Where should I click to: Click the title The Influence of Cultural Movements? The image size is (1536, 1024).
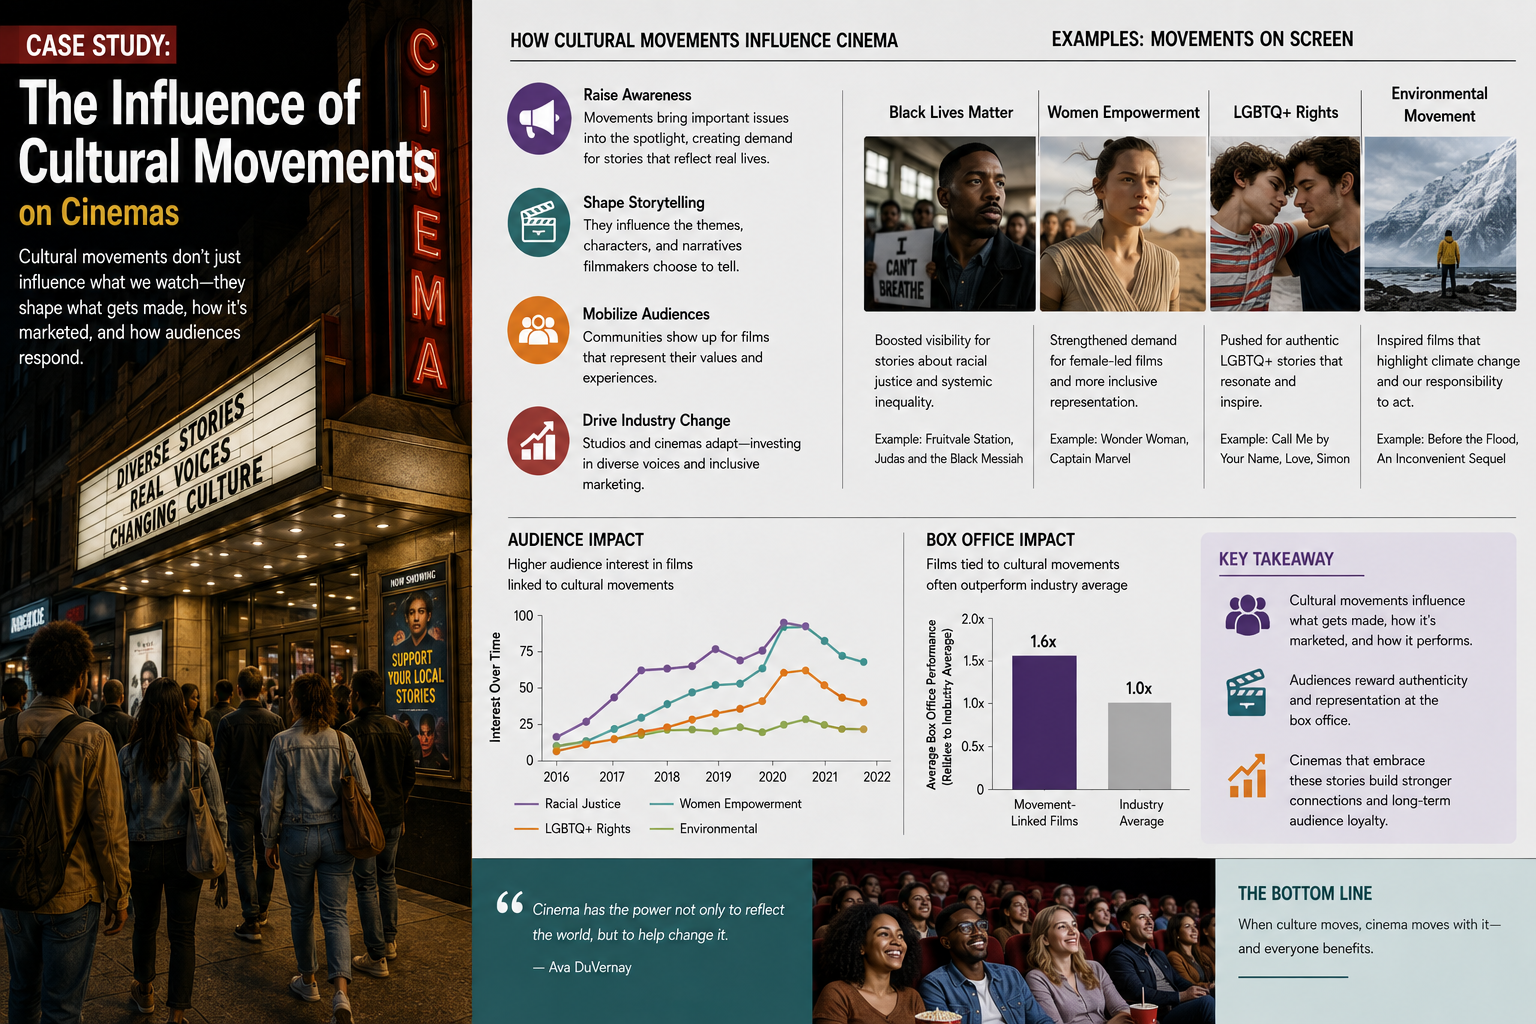pyautogui.click(x=228, y=133)
